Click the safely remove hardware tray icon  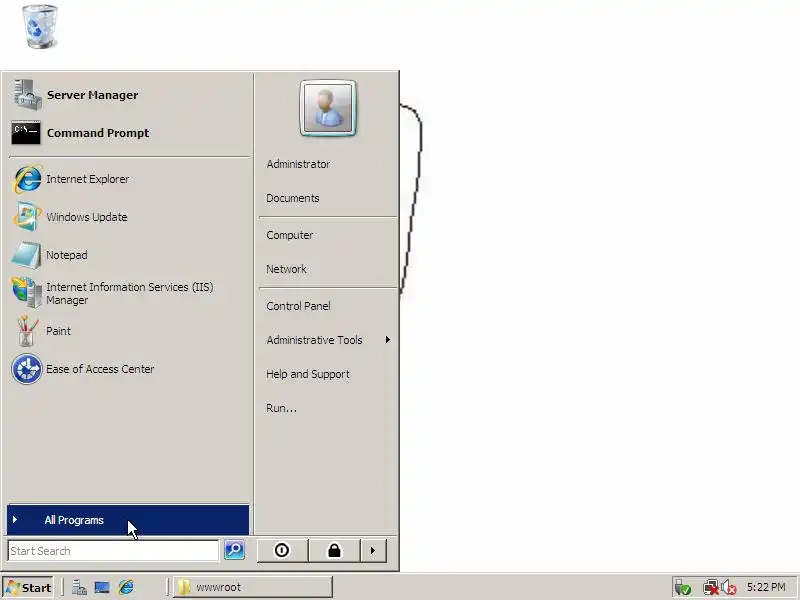click(683, 588)
